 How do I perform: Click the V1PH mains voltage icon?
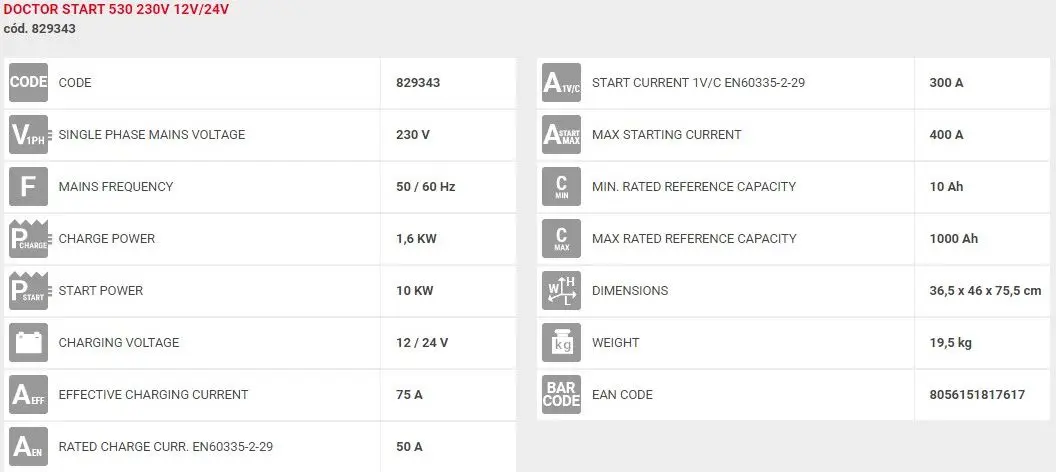28,135
